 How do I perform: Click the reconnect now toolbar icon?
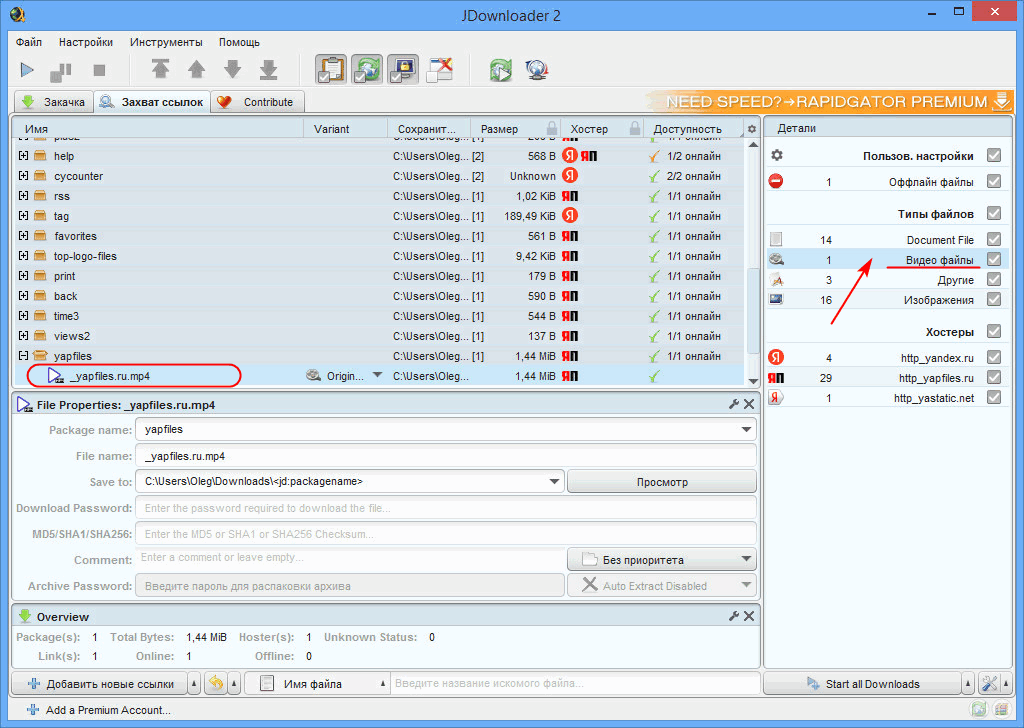tap(501, 69)
